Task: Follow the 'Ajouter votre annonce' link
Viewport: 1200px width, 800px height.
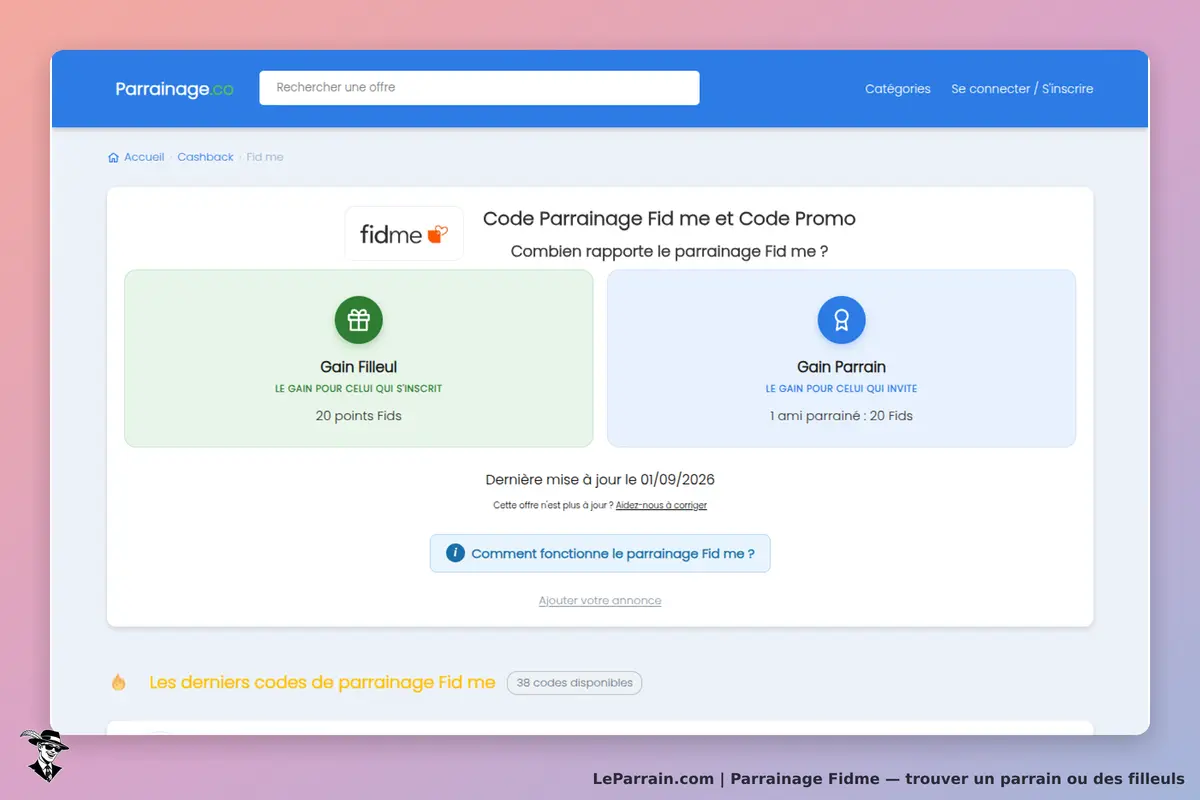Action: pos(600,600)
